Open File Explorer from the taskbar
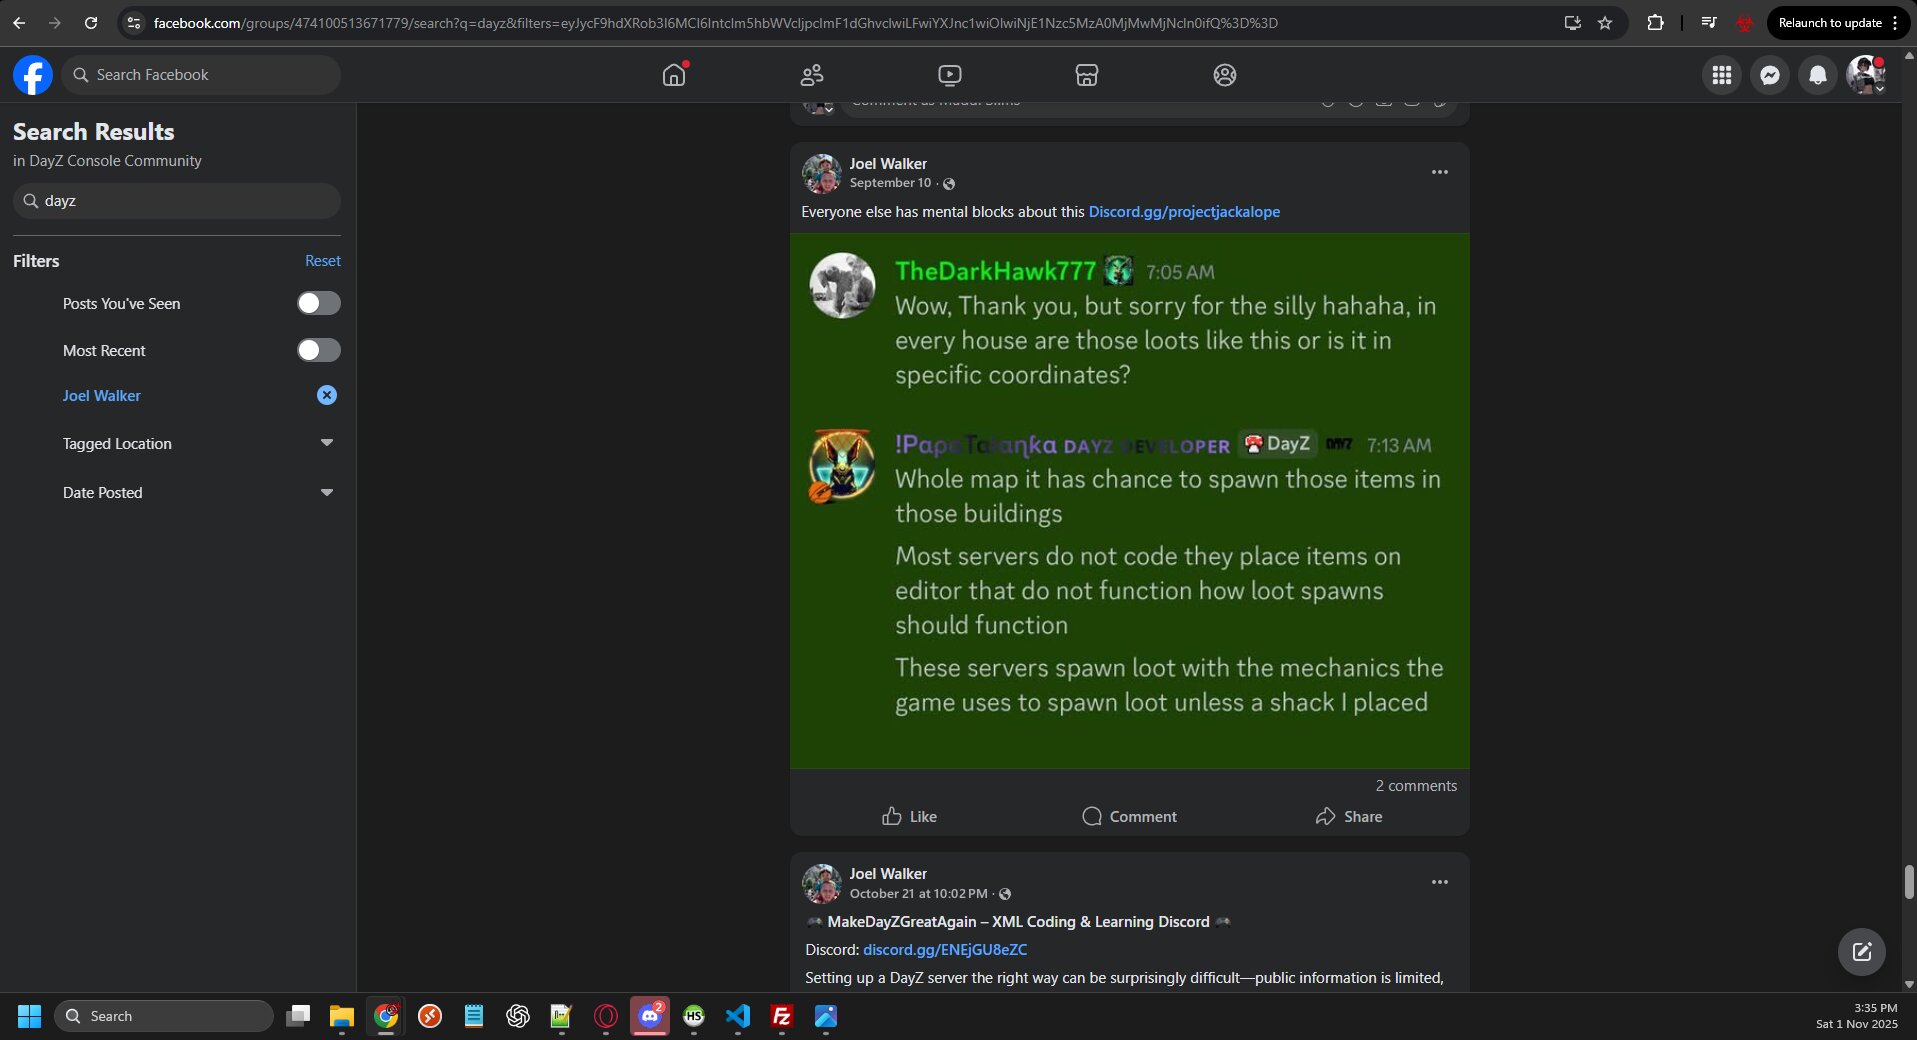Screen dimensions: 1917x1040 click(342, 1016)
